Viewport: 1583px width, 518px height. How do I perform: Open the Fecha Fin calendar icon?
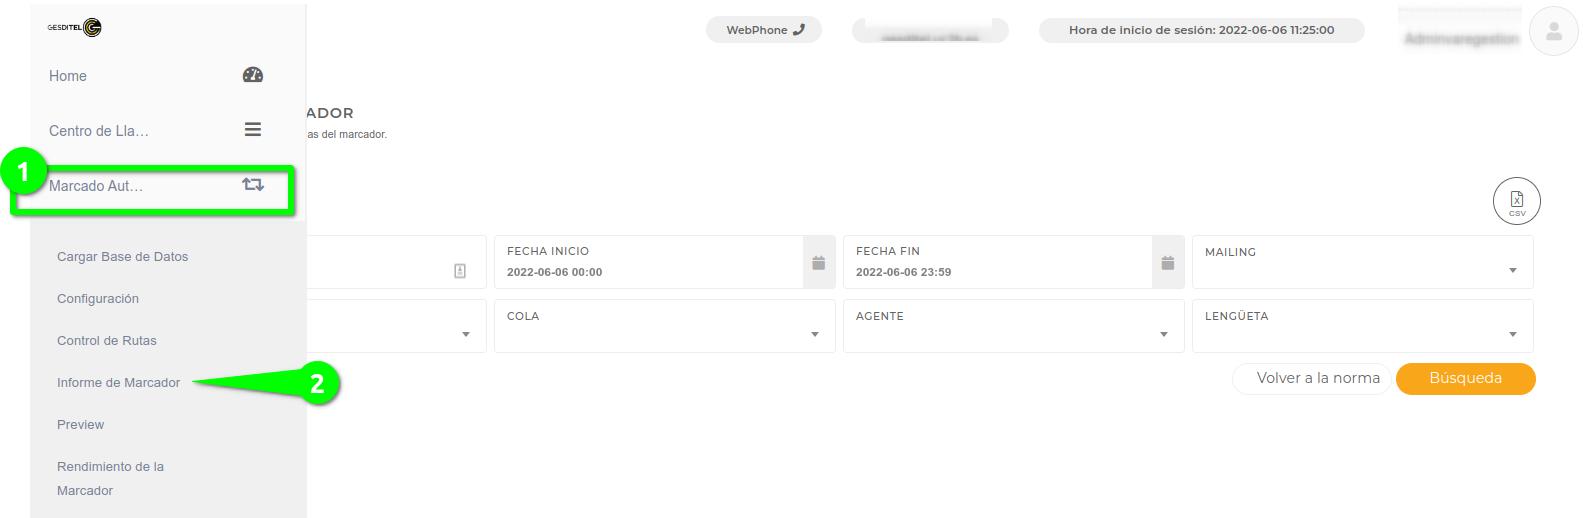coord(1168,263)
